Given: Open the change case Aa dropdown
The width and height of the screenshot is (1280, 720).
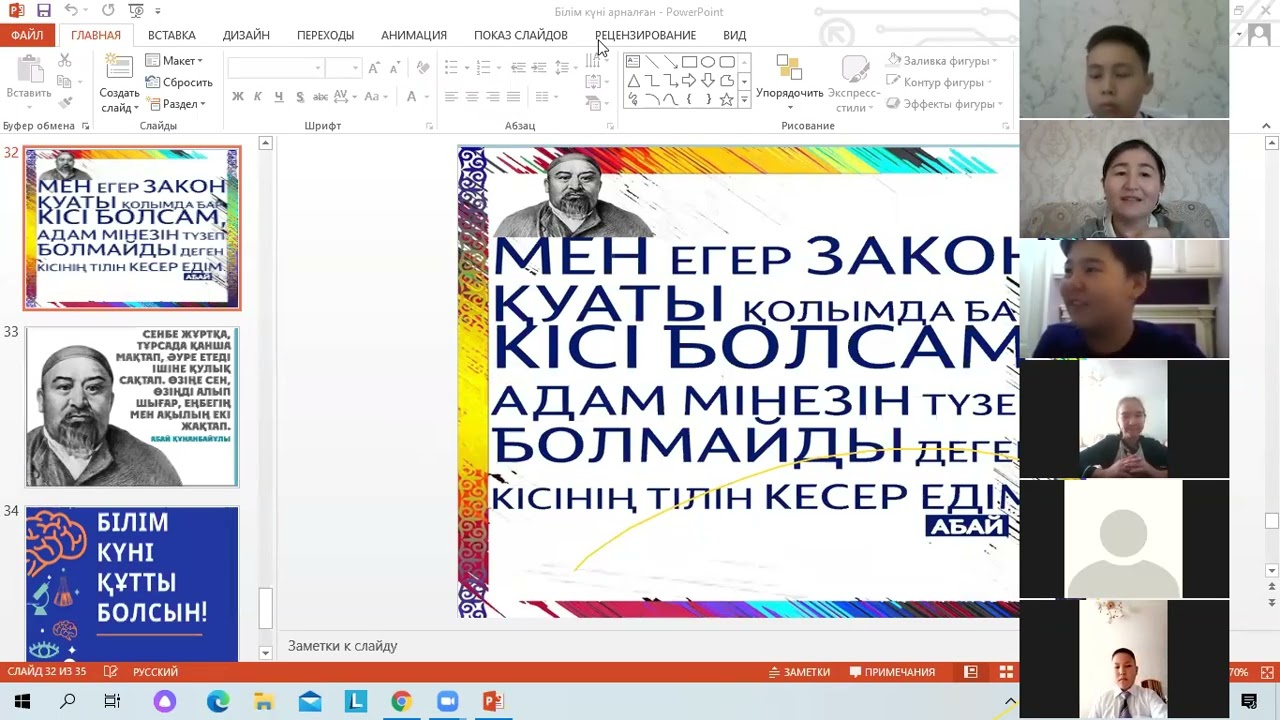Looking at the screenshot, I should 375,97.
